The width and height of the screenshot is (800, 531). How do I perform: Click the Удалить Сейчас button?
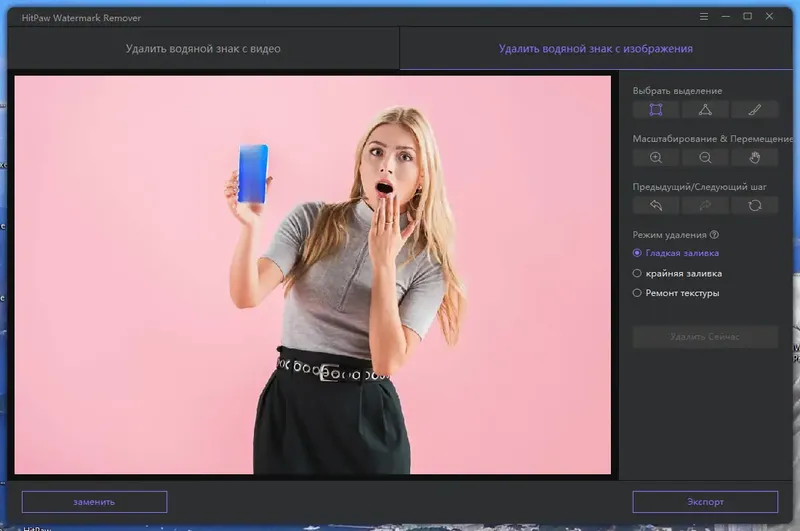pos(705,337)
